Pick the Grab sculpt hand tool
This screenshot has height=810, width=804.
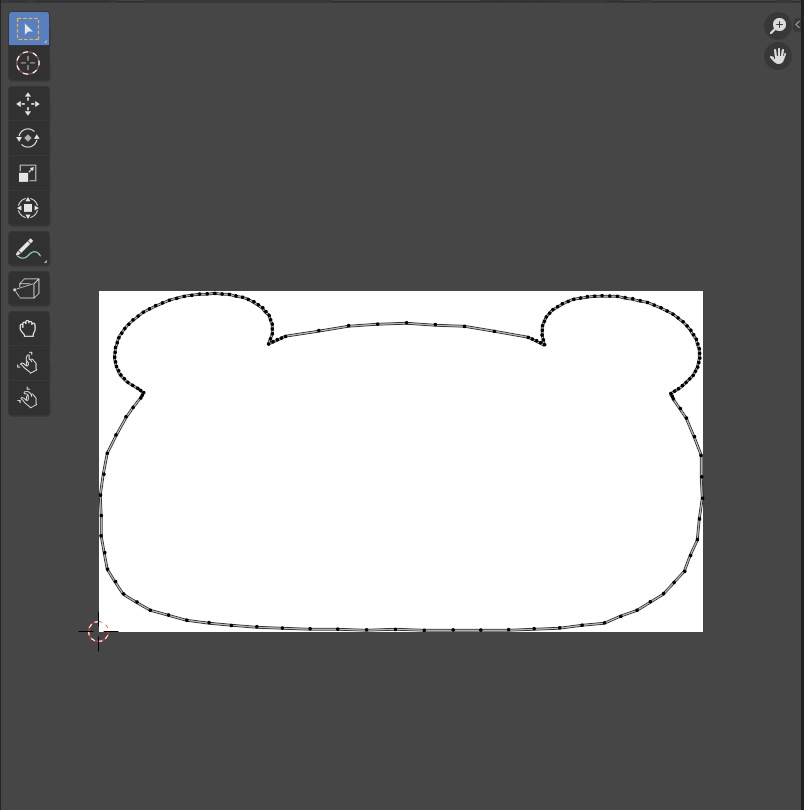(28, 329)
